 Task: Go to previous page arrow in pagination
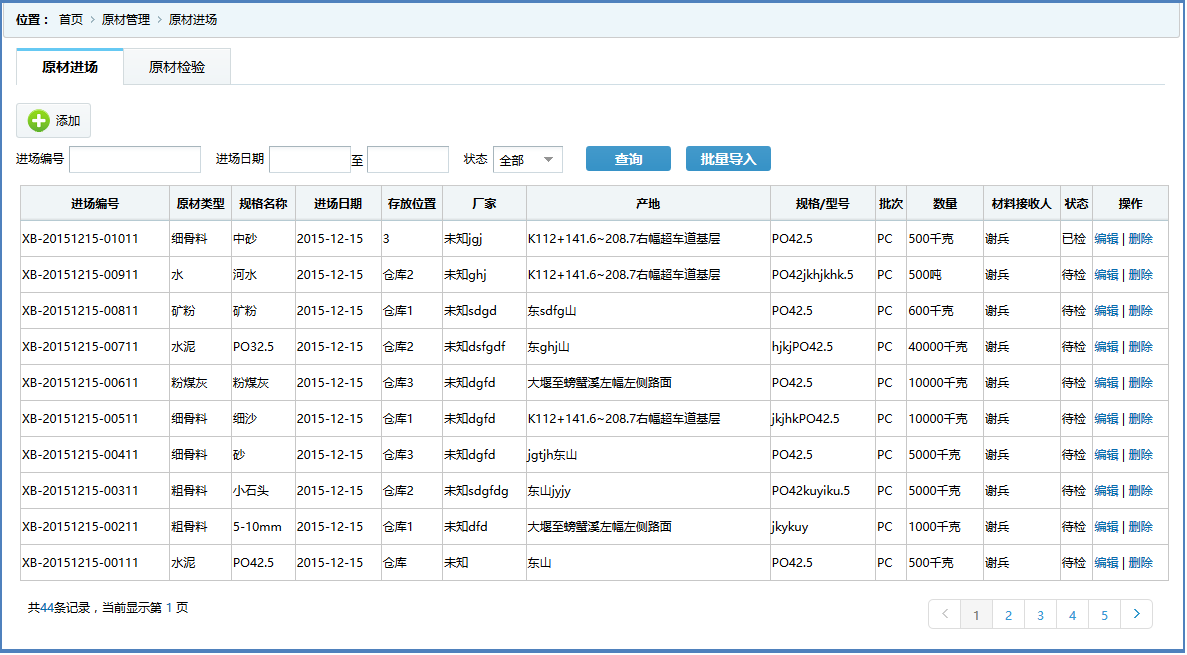point(944,614)
